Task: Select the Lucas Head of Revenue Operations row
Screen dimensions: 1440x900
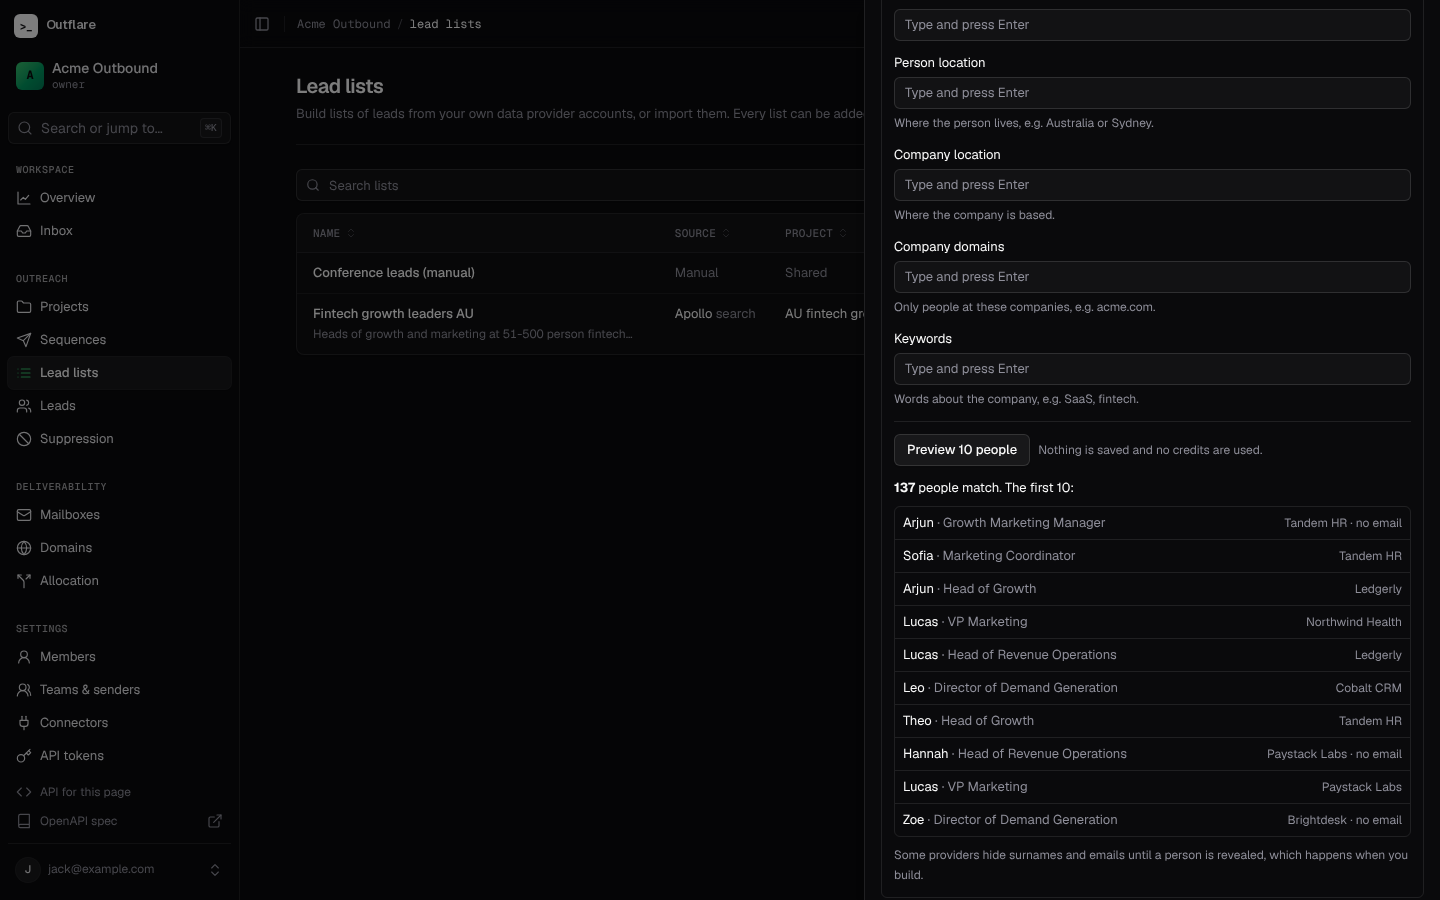Action: (x=1152, y=655)
